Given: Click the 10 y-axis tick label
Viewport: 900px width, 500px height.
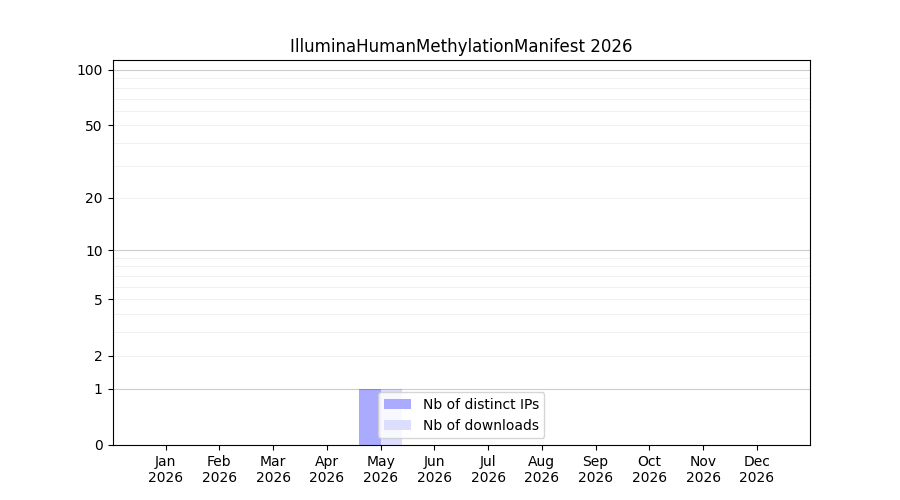Looking at the screenshot, I should (x=94, y=251).
